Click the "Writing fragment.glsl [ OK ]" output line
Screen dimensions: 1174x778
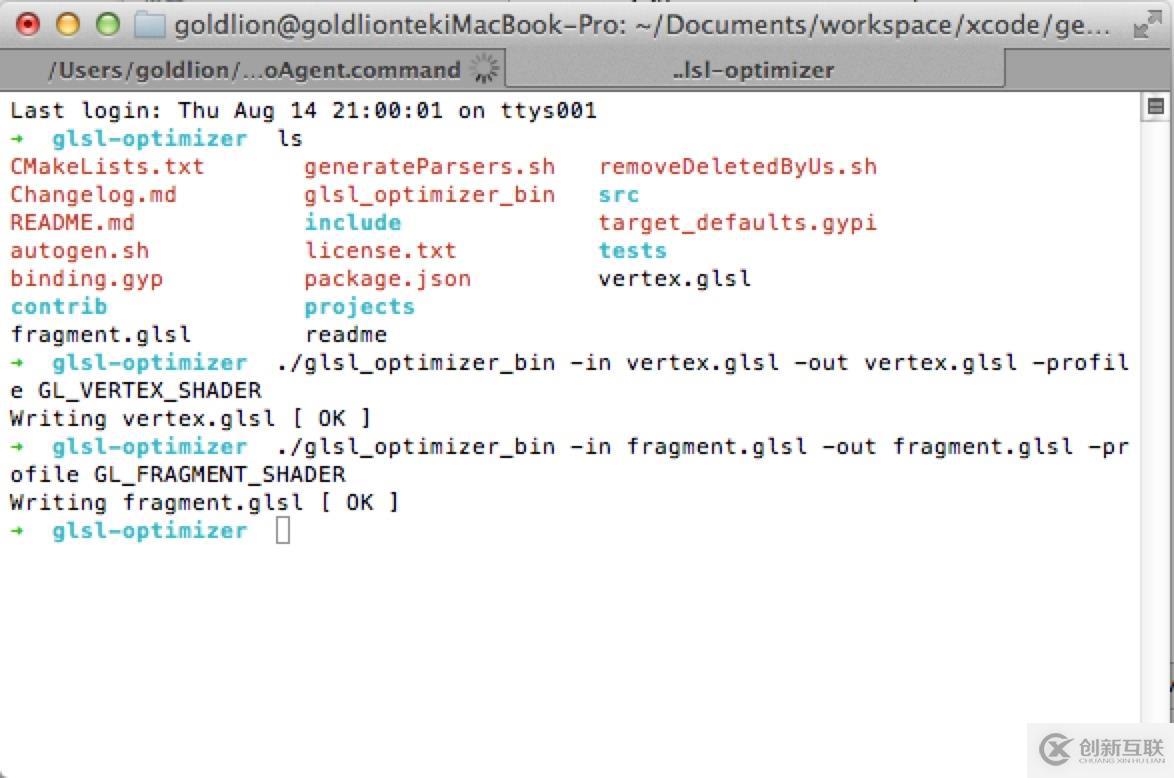204,503
